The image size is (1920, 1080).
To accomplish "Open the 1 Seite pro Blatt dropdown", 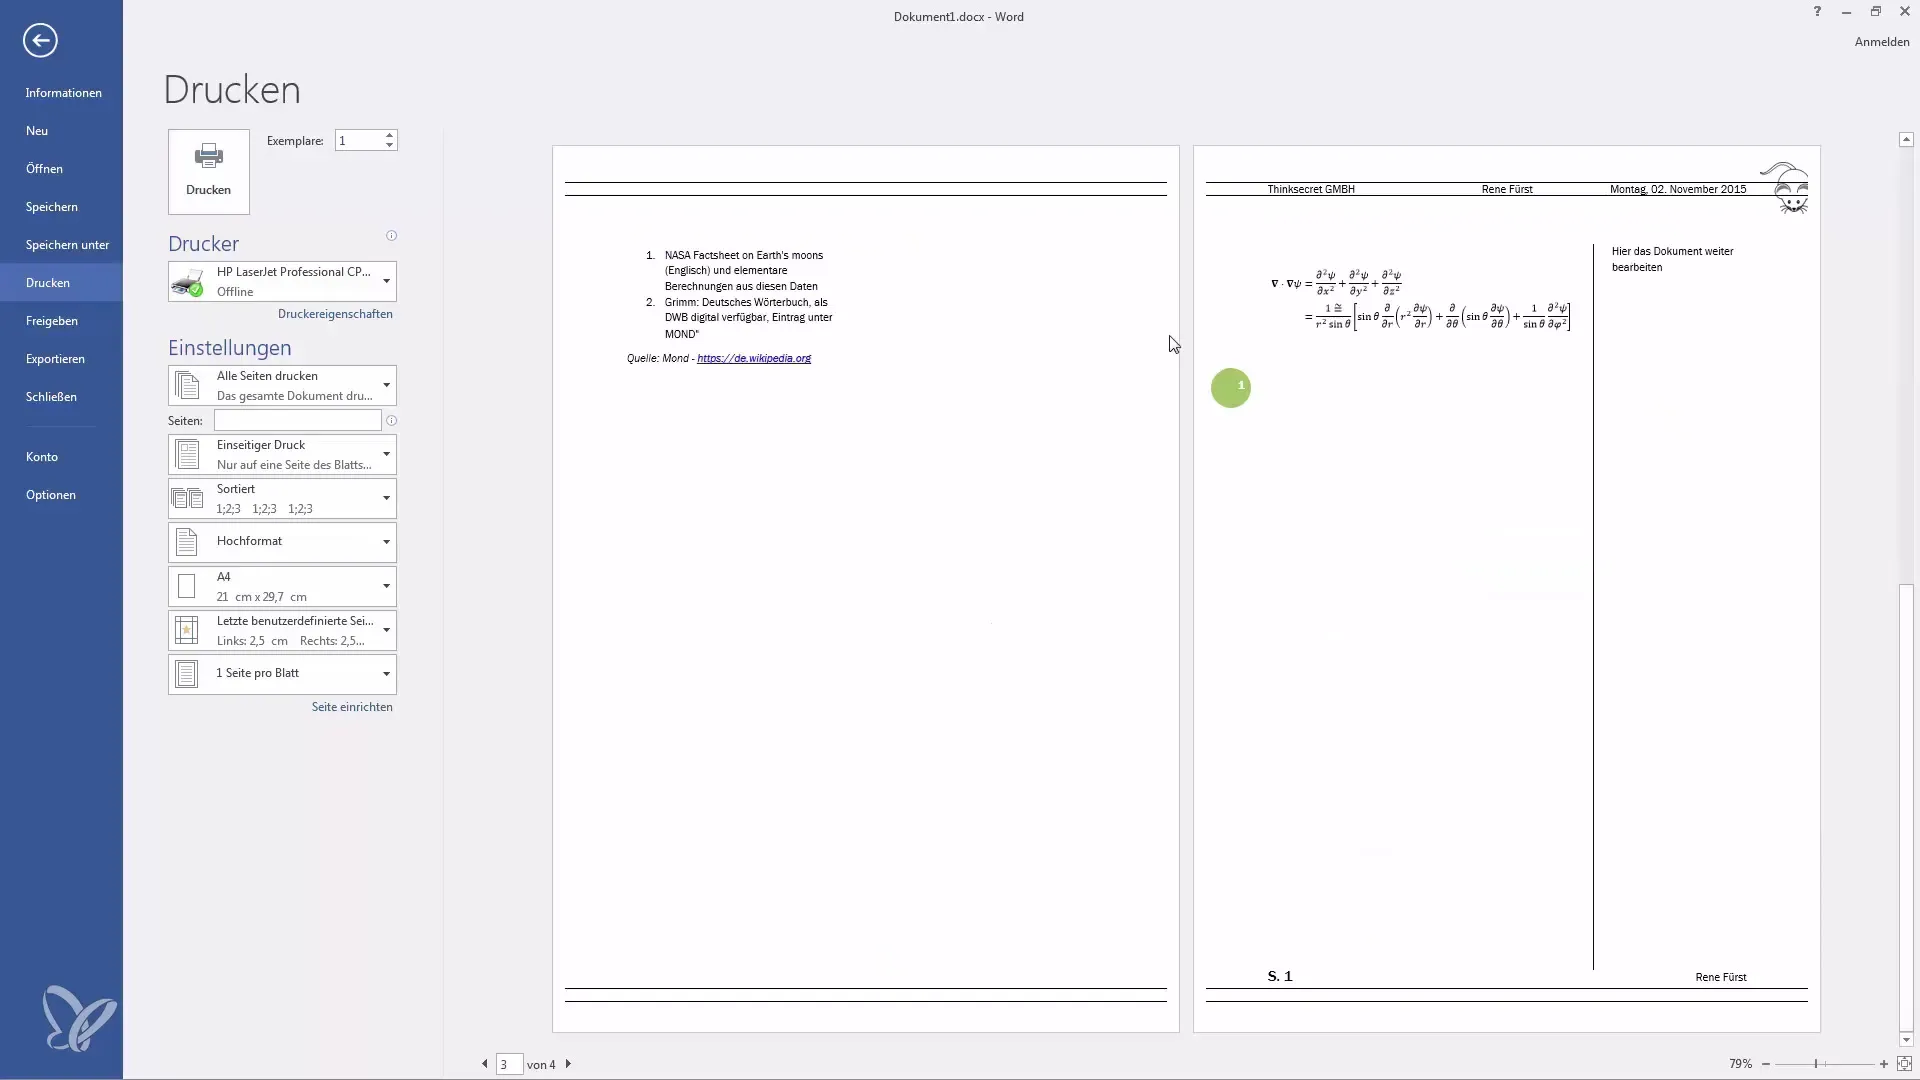I will coord(282,674).
